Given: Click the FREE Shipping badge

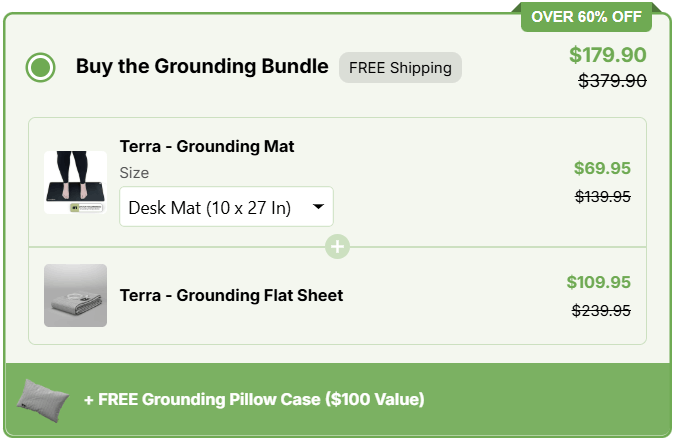Looking at the screenshot, I should click(x=400, y=68).
